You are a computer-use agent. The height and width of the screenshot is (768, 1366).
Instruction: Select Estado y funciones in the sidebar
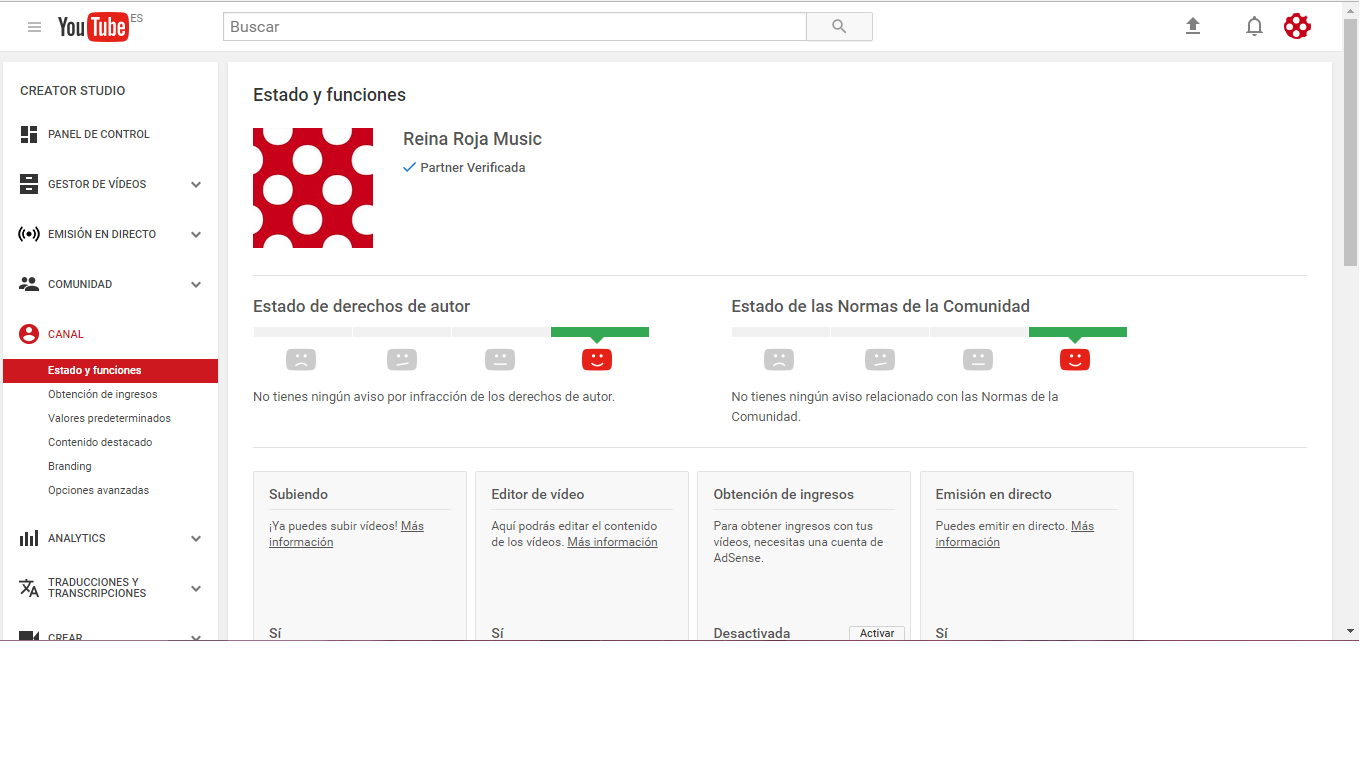[110, 370]
